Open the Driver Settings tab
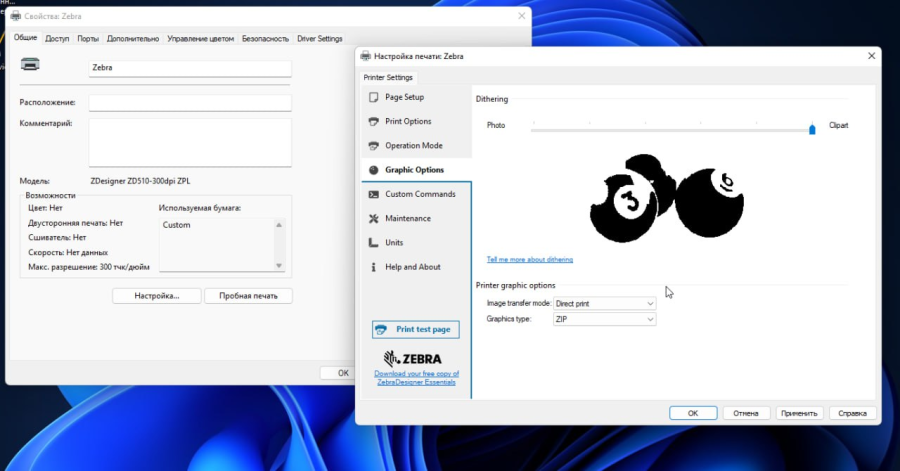900x471 pixels. click(320, 38)
